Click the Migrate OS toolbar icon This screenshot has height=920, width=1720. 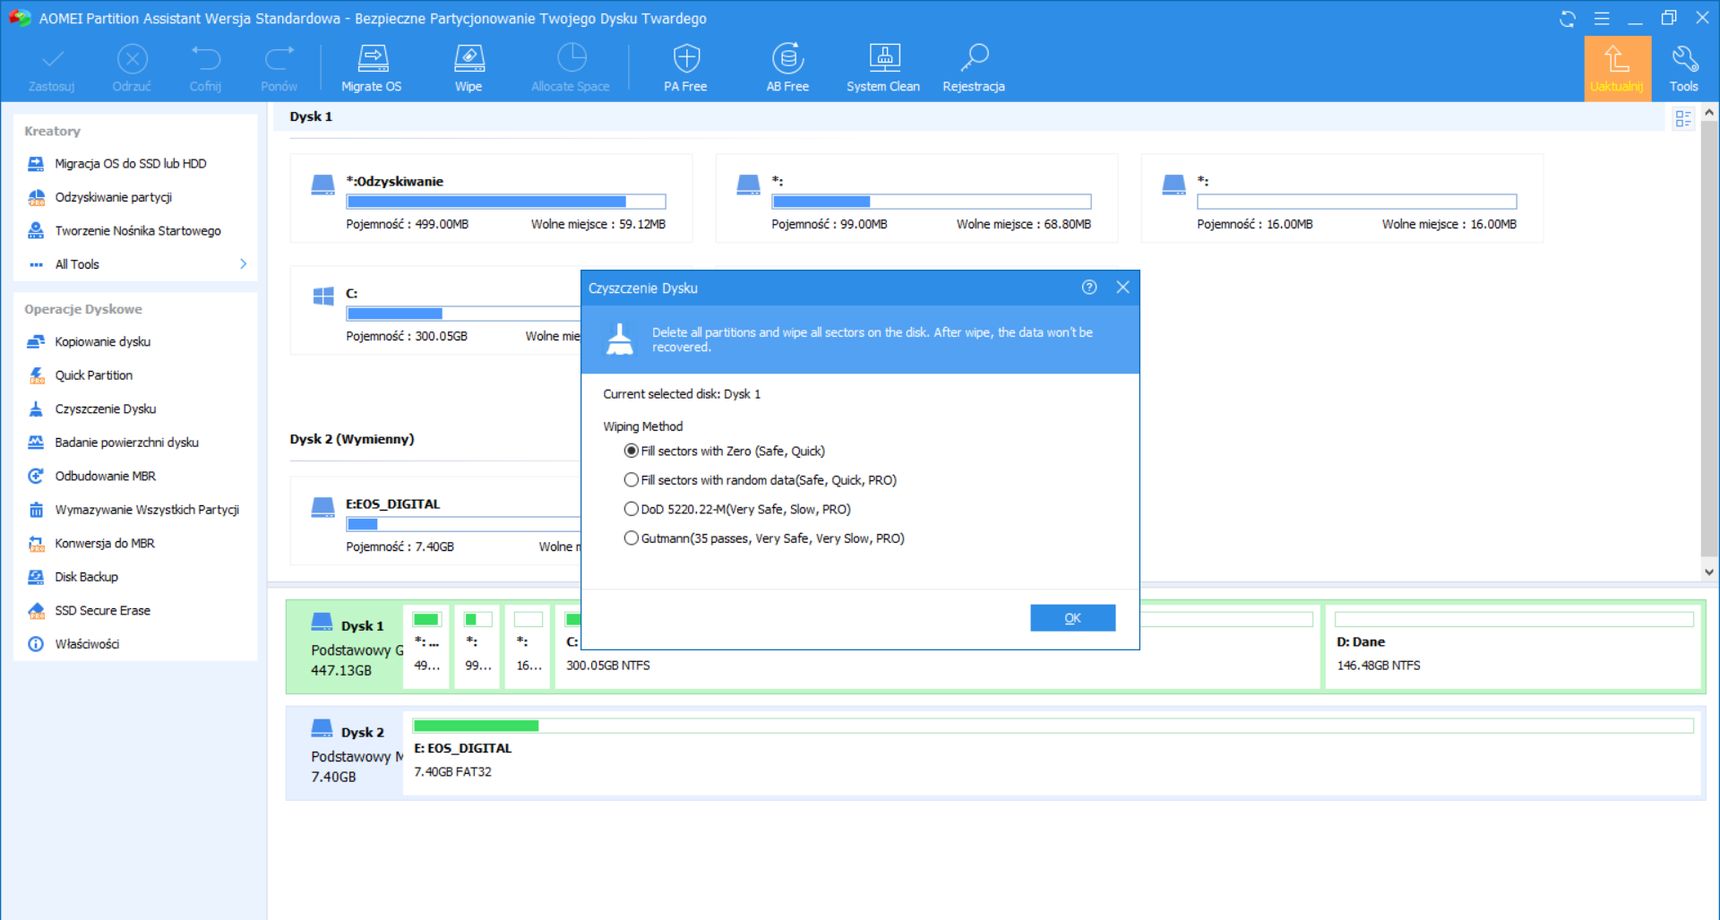pyautogui.click(x=372, y=59)
